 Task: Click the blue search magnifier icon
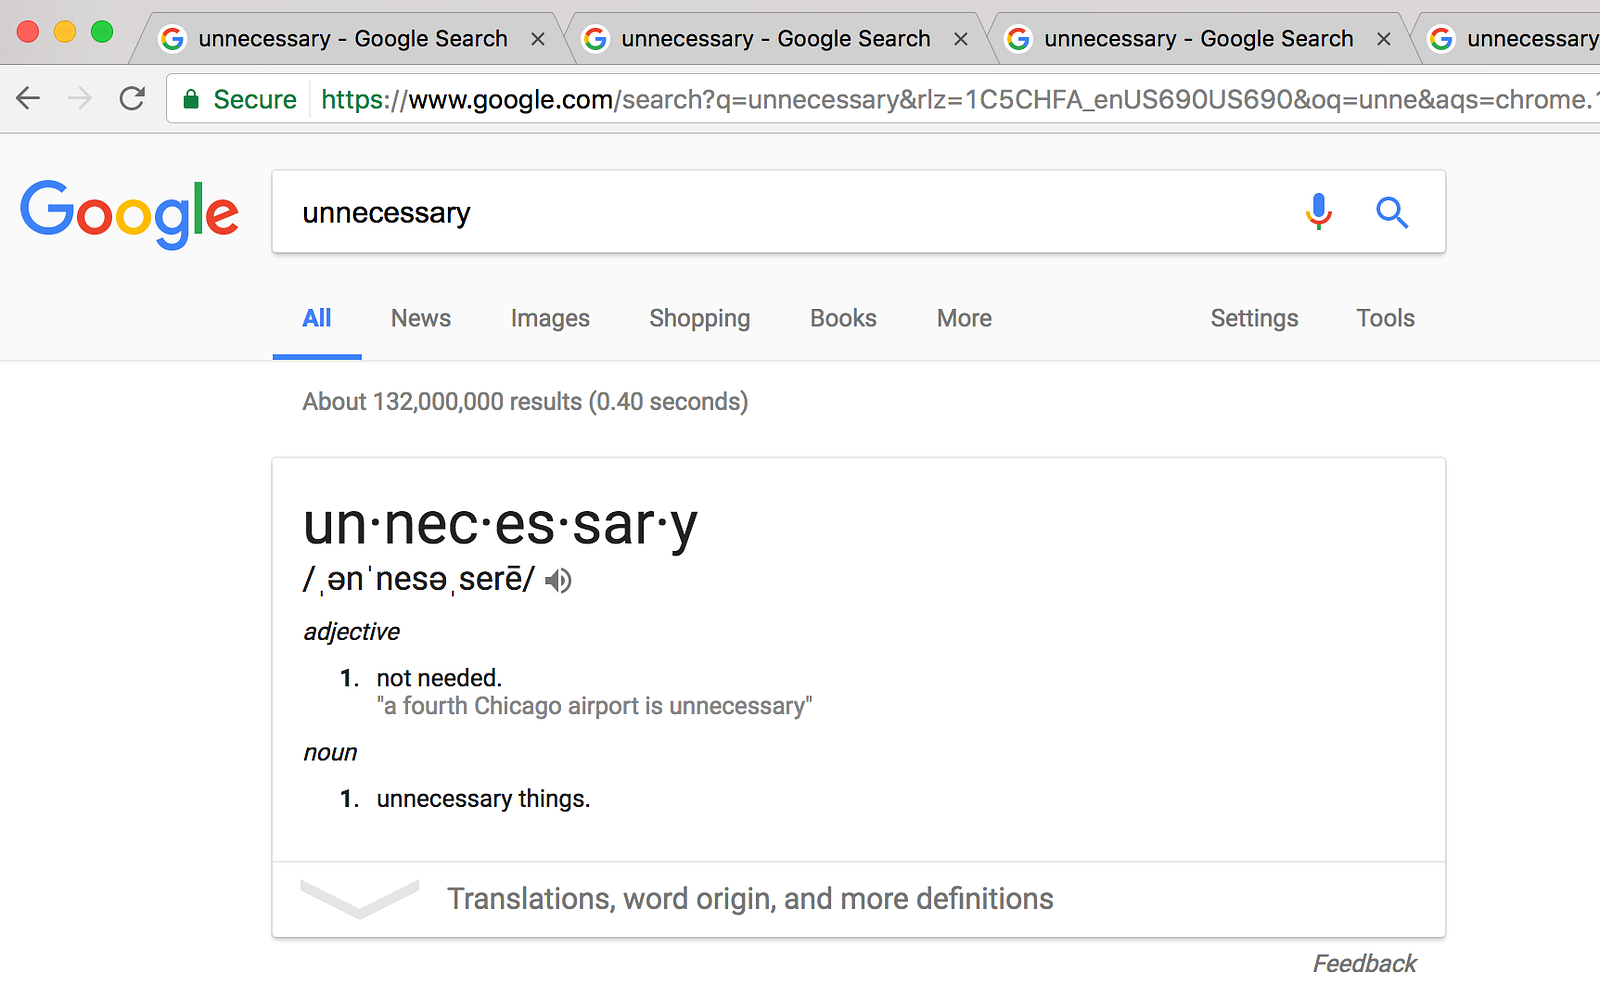(x=1391, y=212)
